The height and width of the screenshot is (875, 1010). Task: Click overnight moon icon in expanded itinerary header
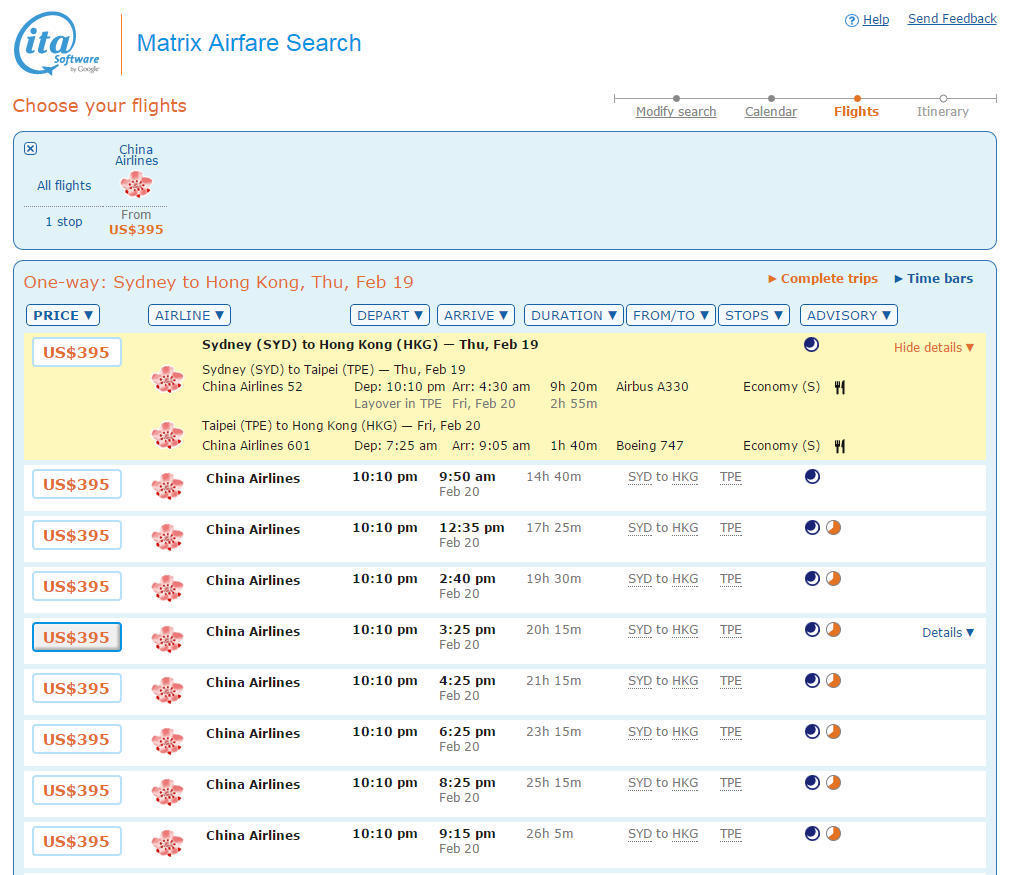point(812,345)
